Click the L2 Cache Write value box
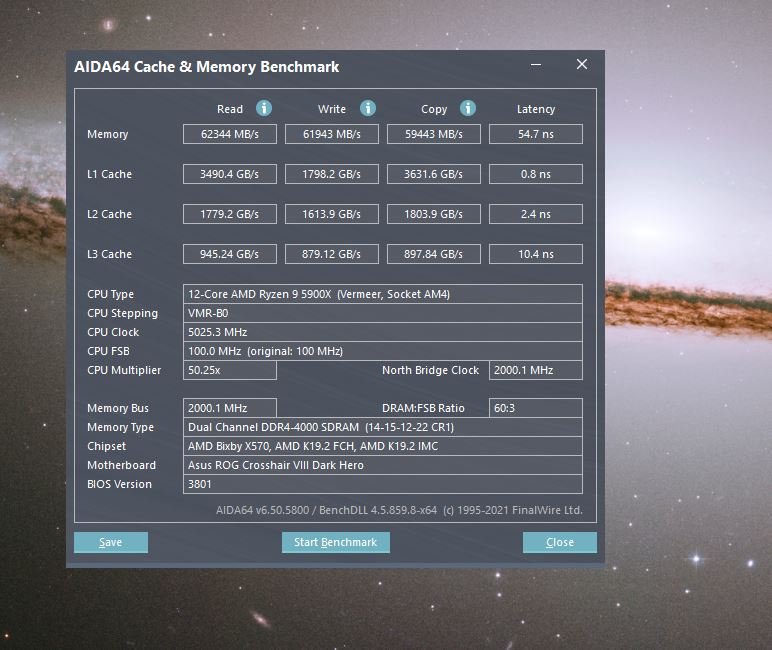 (x=332, y=214)
